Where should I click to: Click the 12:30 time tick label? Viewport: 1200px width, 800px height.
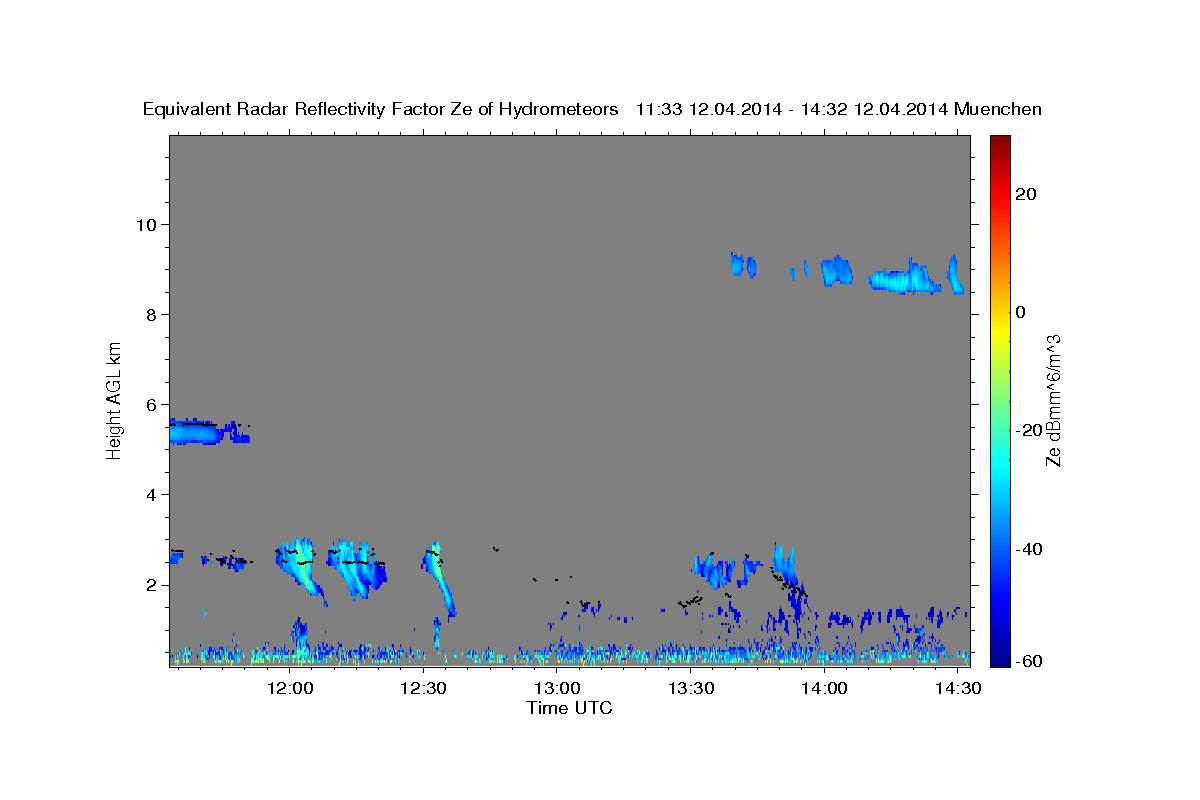tap(424, 689)
